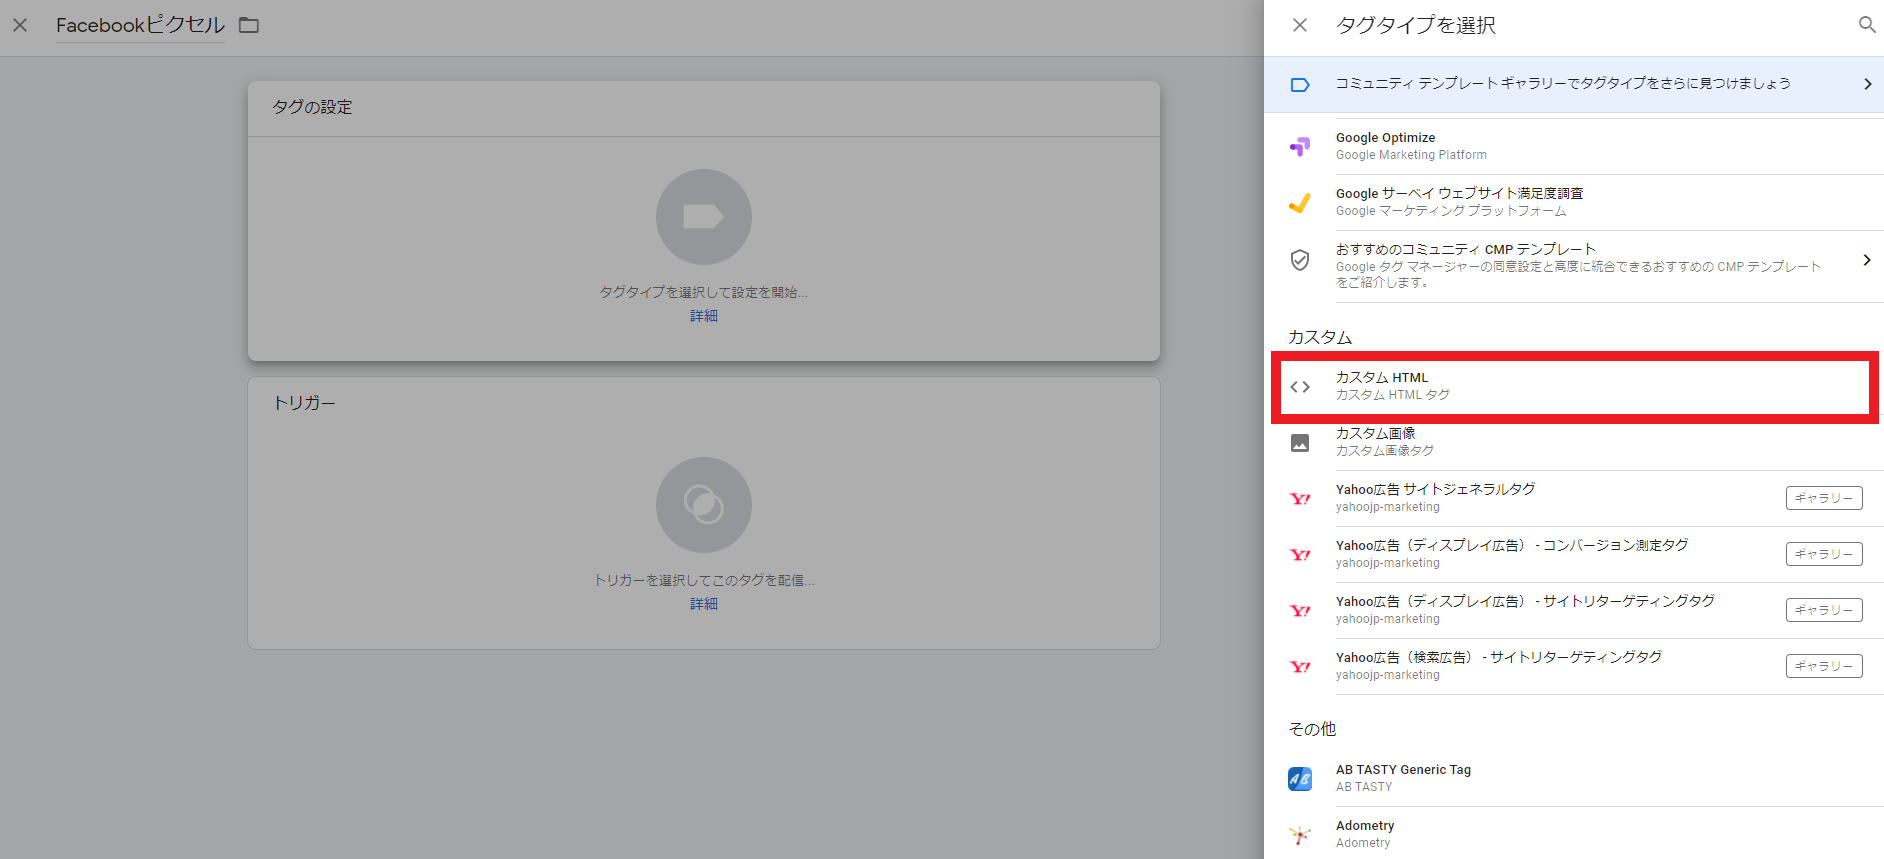Click ギャラリー badge for コンバージョン測定タグ
The width and height of the screenshot is (1884, 859).
tap(1824, 554)
